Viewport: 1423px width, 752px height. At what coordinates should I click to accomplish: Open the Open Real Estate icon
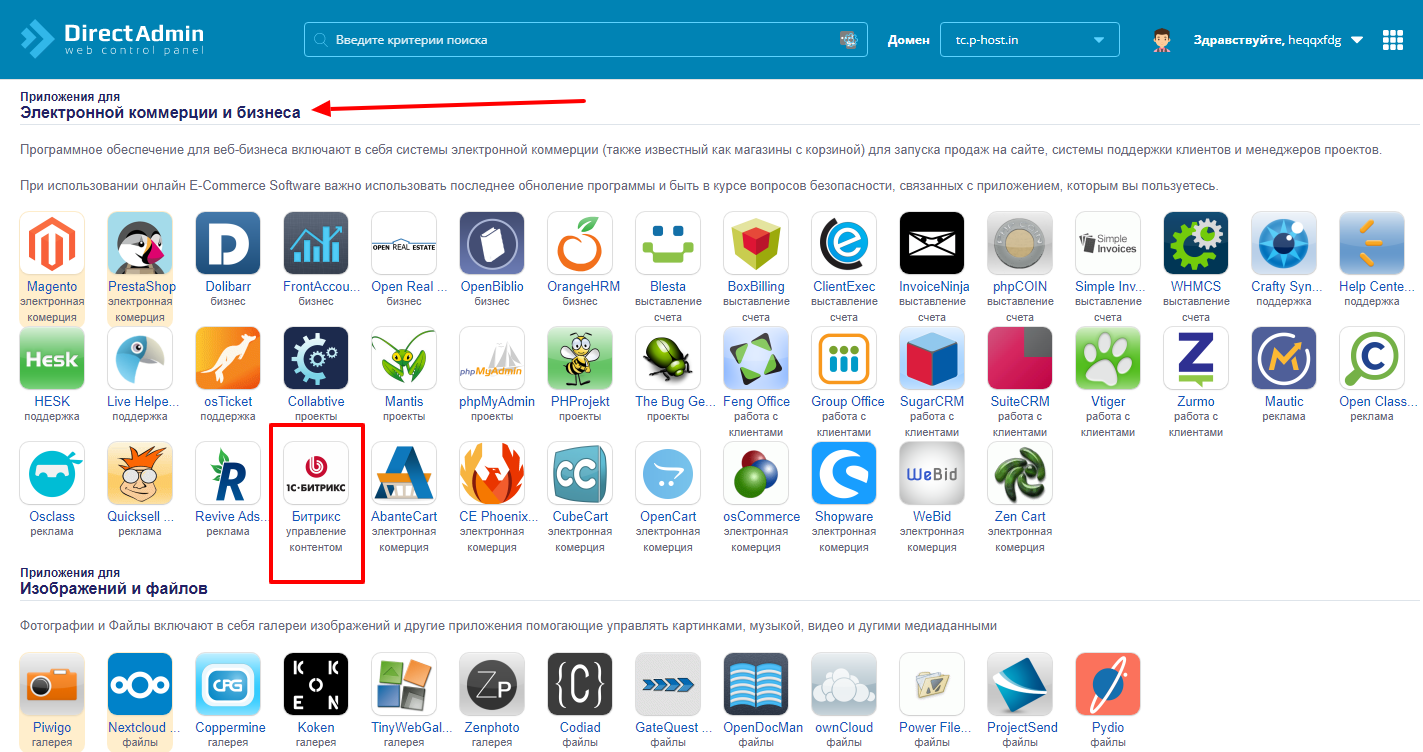pyautogui.click(x=404, y=243)
